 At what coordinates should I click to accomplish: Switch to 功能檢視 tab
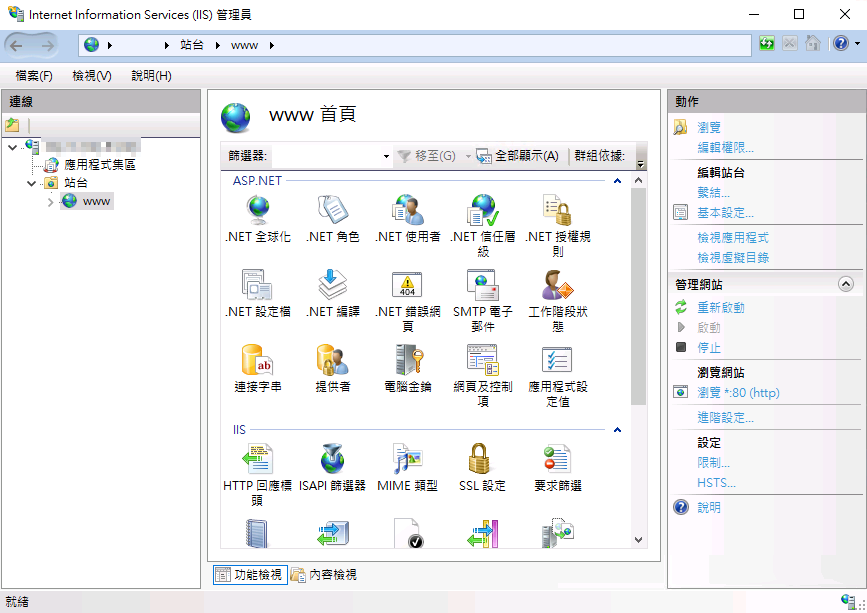[250, 575]
